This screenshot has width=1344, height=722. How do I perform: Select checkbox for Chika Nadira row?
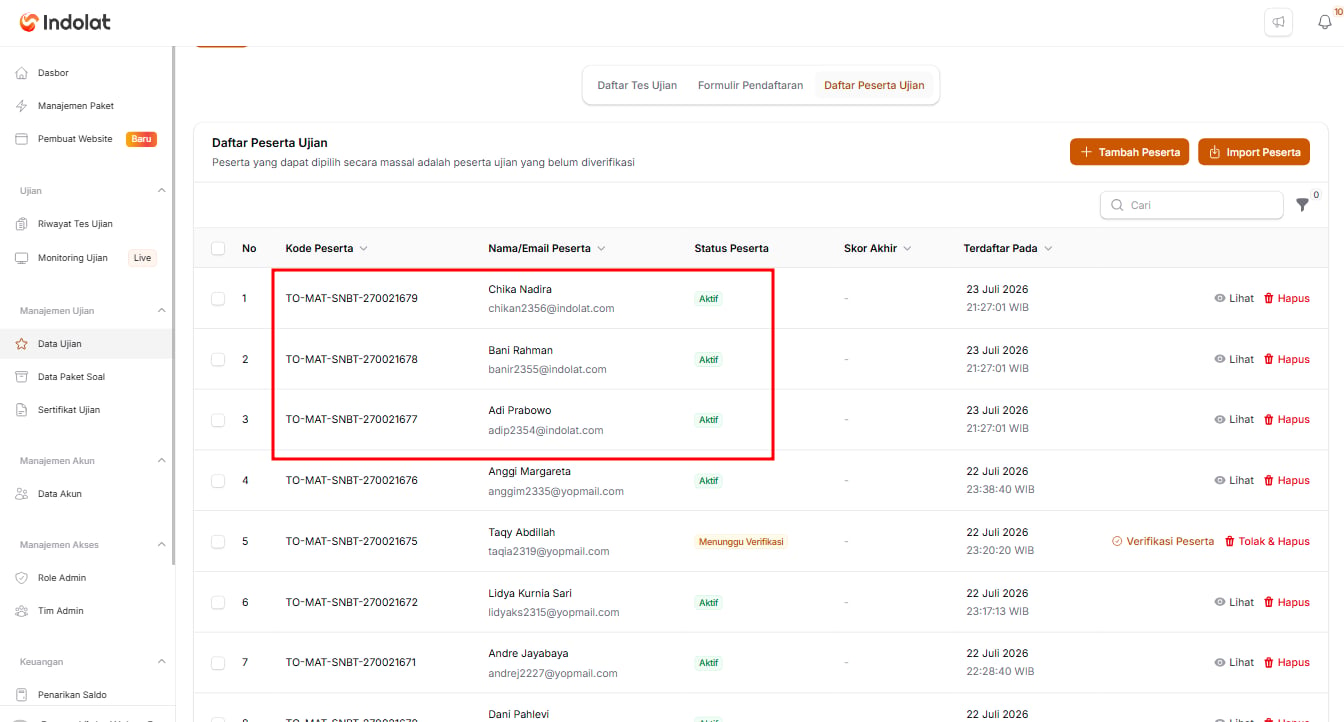tap(218, 298)
